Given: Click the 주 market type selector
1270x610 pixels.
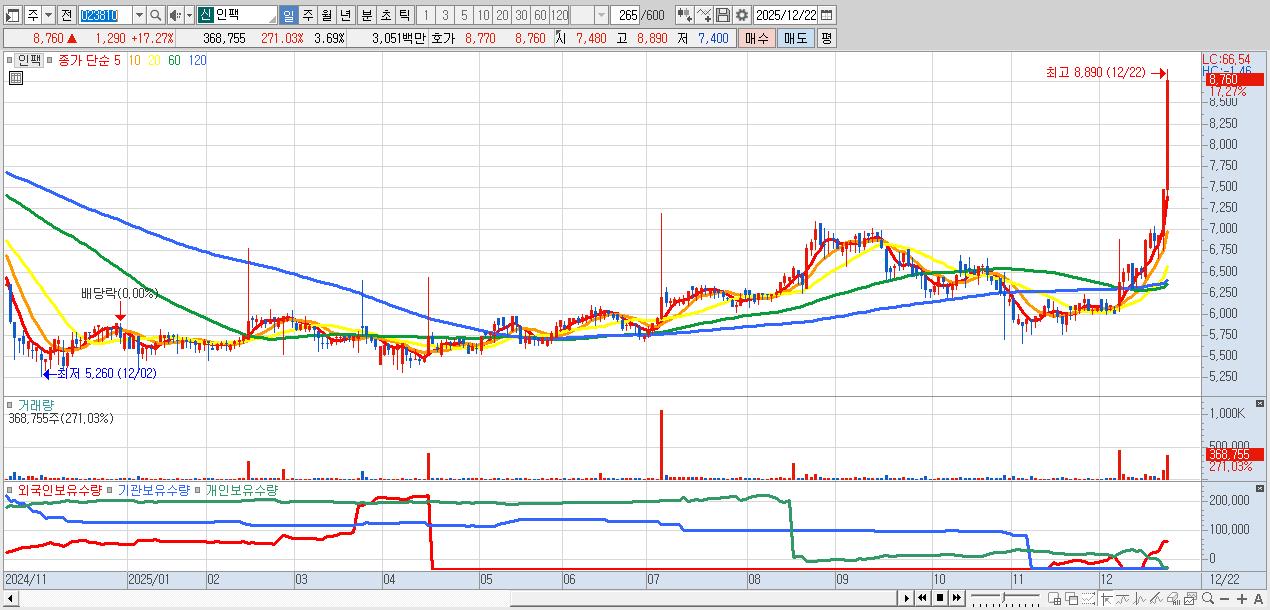Looking at the screenshot, I should pyautogui.click(x=33, y=15).
